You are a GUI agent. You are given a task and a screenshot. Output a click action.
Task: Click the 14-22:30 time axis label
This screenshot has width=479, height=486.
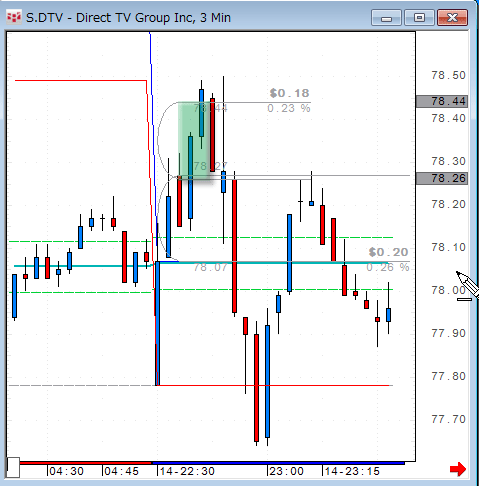(x=187, y=471)
